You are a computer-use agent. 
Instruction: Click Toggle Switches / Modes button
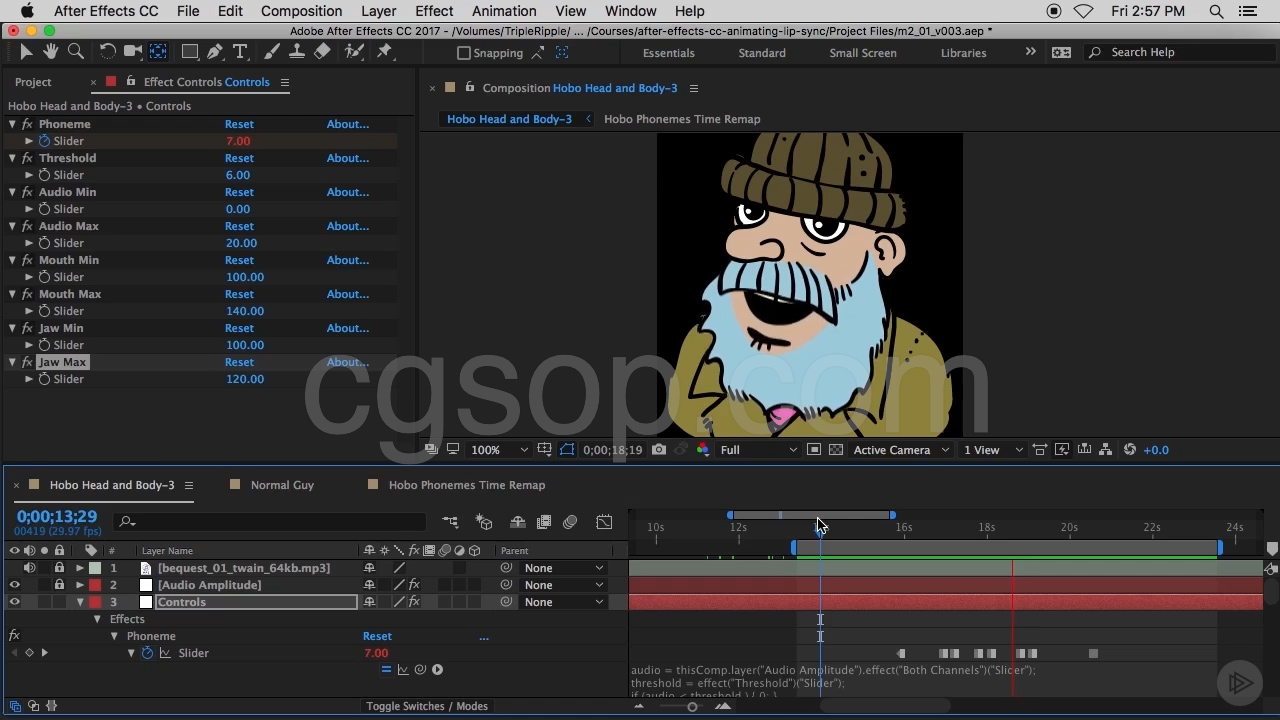427,706
